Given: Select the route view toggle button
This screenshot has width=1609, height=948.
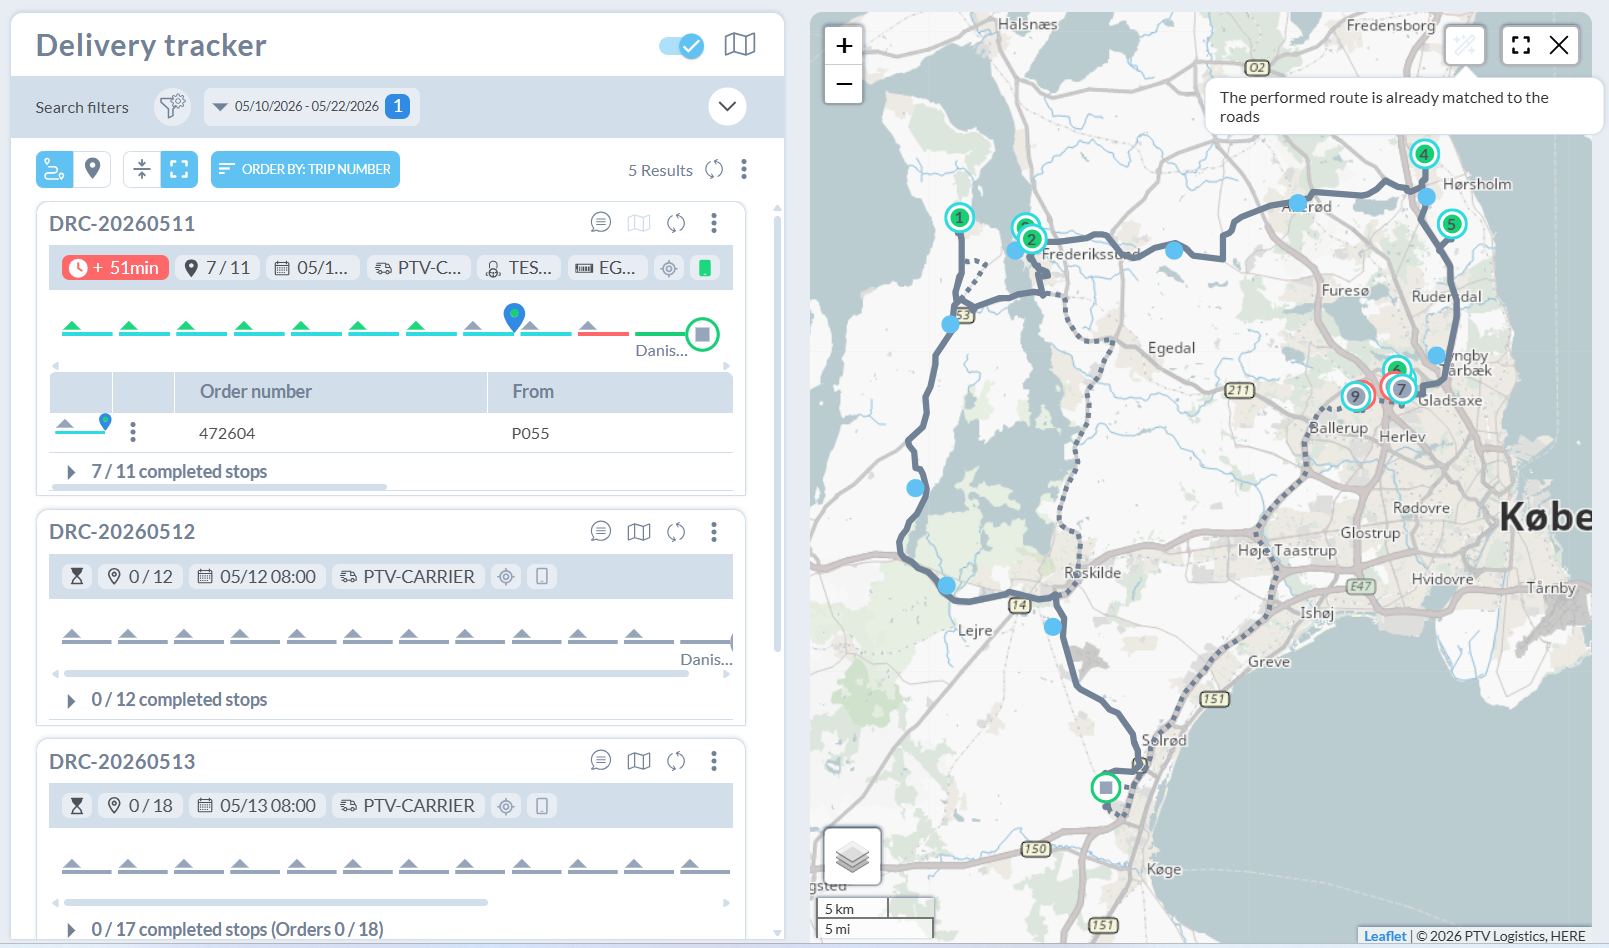Looking at the screenshot, I should [55, 169].
